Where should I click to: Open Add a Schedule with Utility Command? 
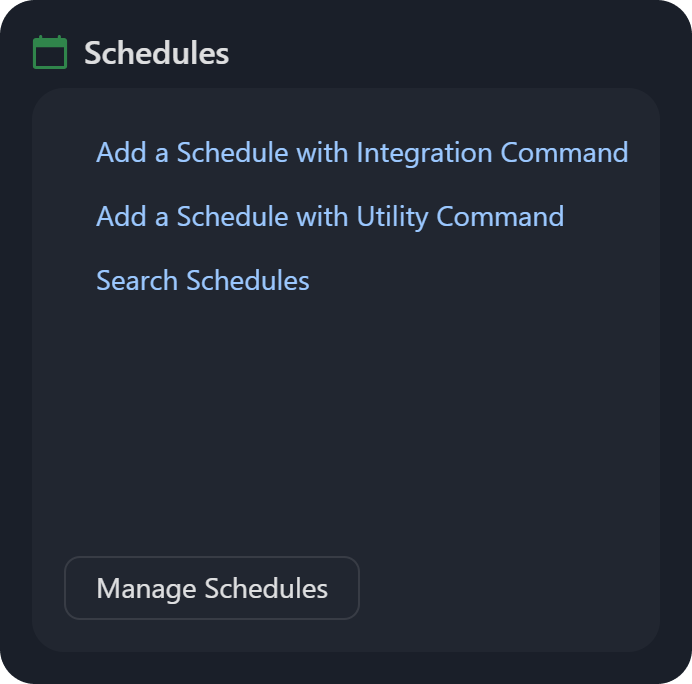pos(330,217)
